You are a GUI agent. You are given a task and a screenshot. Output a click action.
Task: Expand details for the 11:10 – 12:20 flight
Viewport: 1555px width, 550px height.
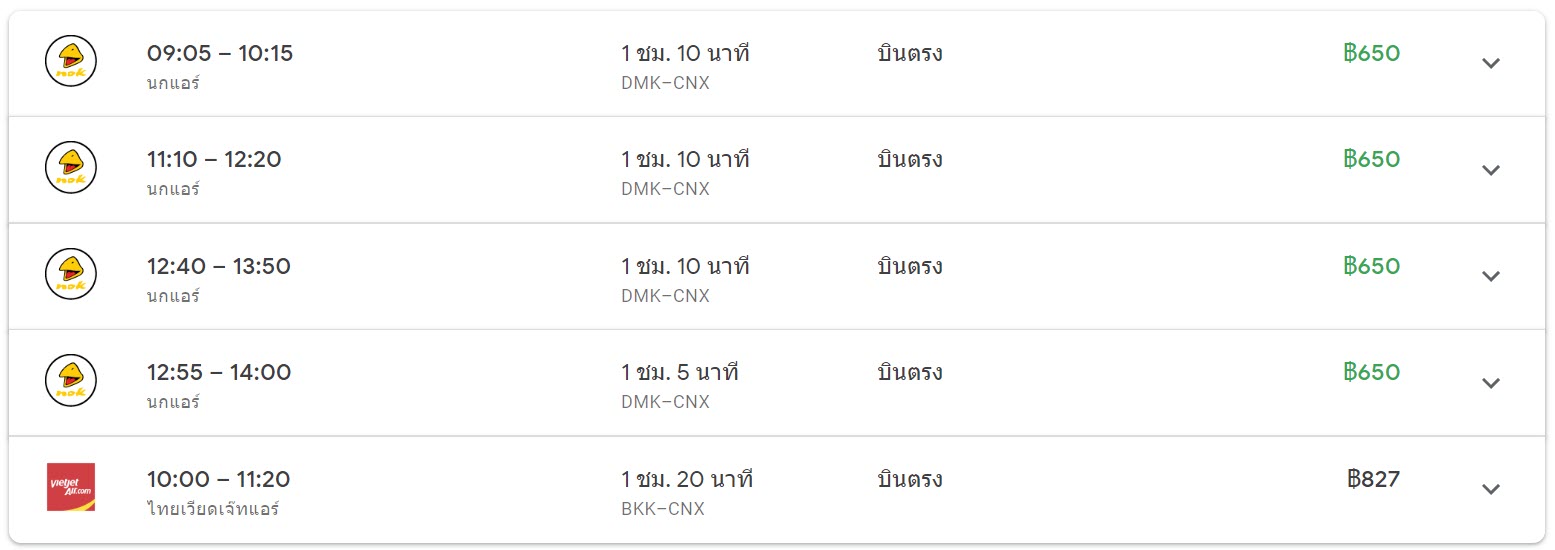click(1490, 170)
